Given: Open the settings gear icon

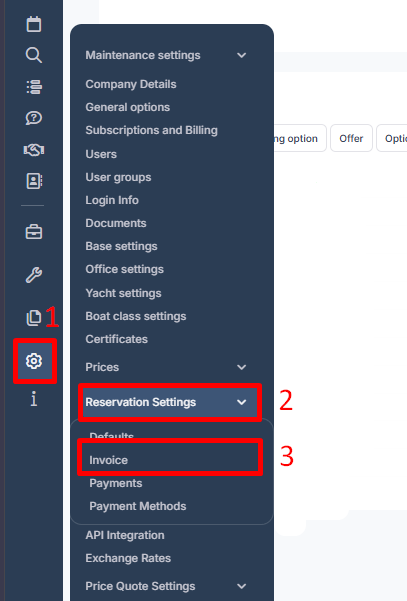Looking at the screenshot, I should click(34, 361).
